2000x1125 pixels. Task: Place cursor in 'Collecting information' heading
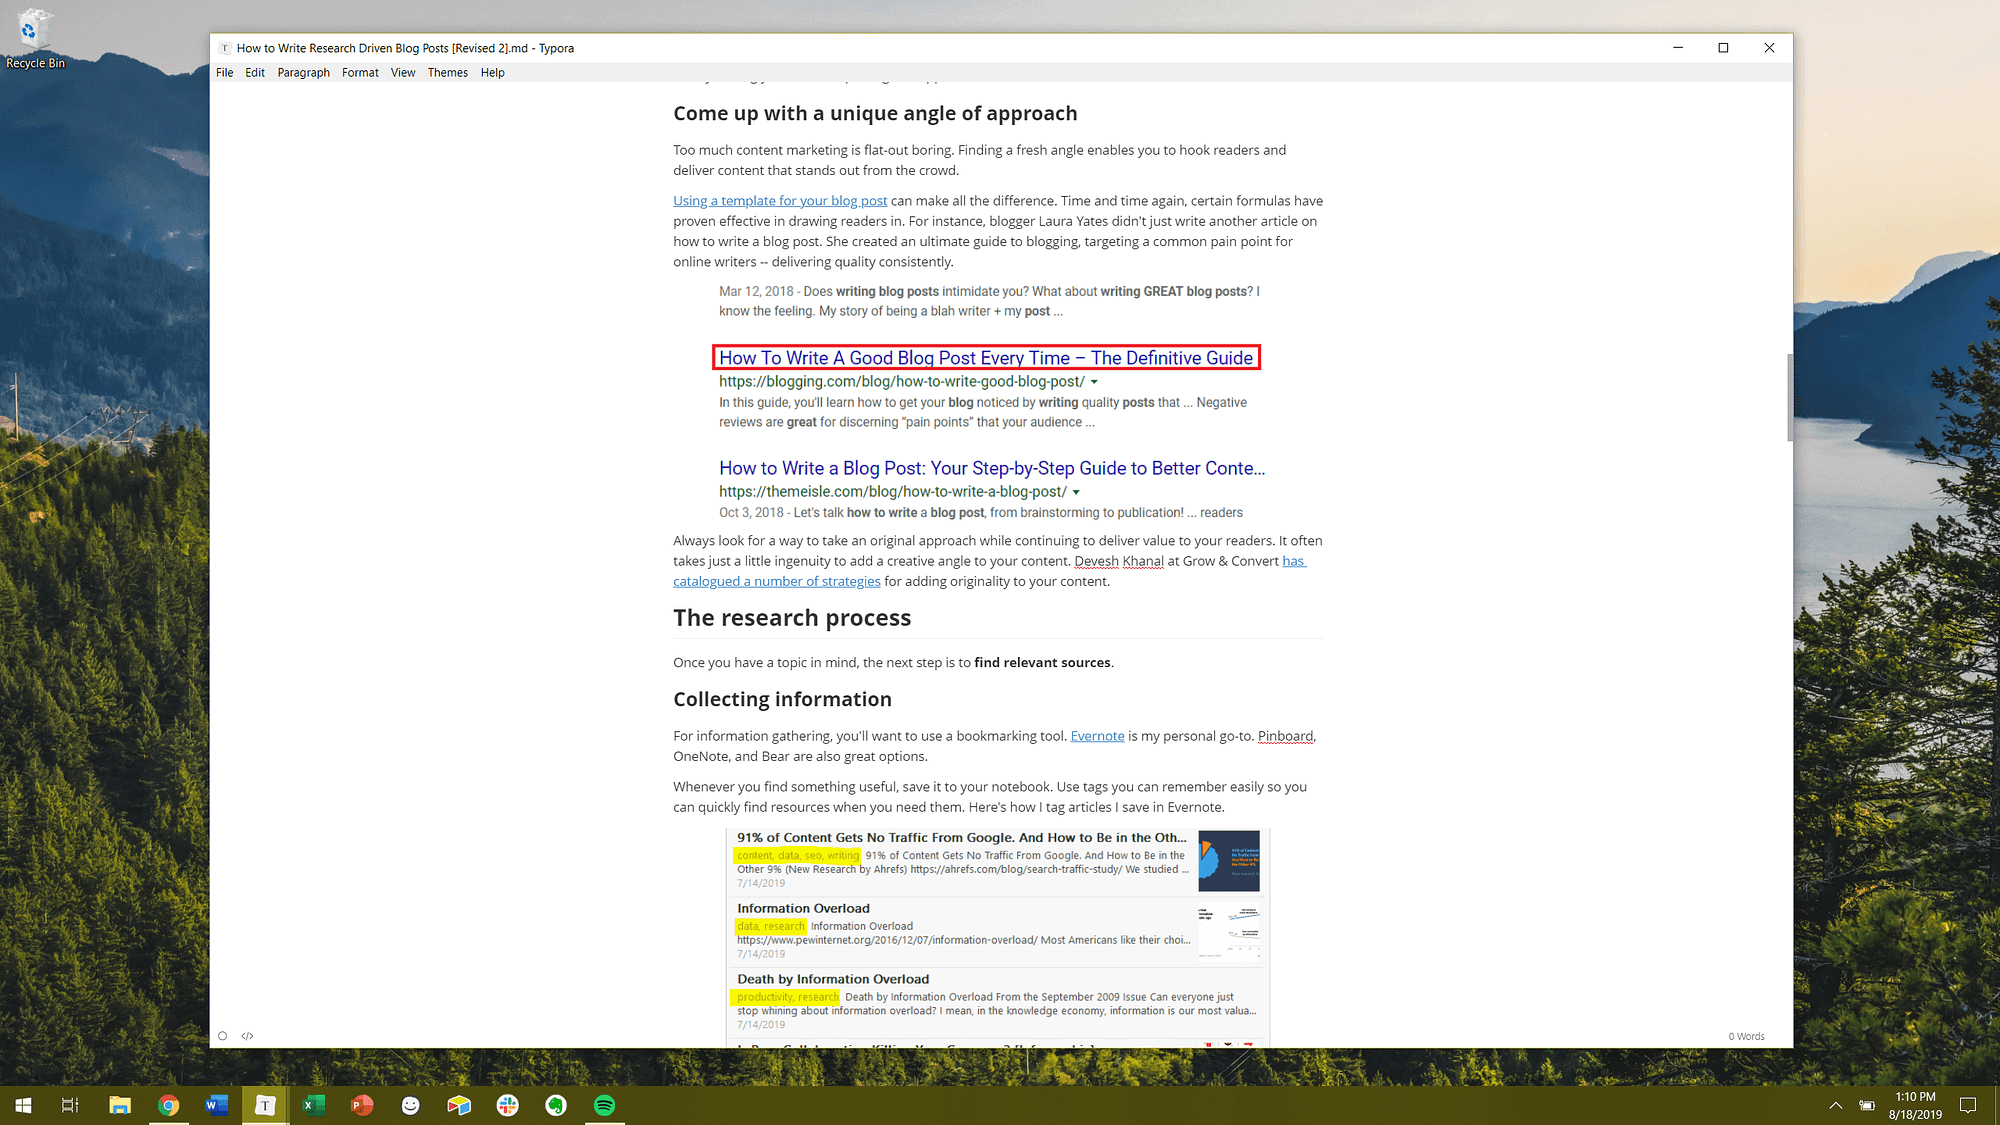[x=782, y=699]
